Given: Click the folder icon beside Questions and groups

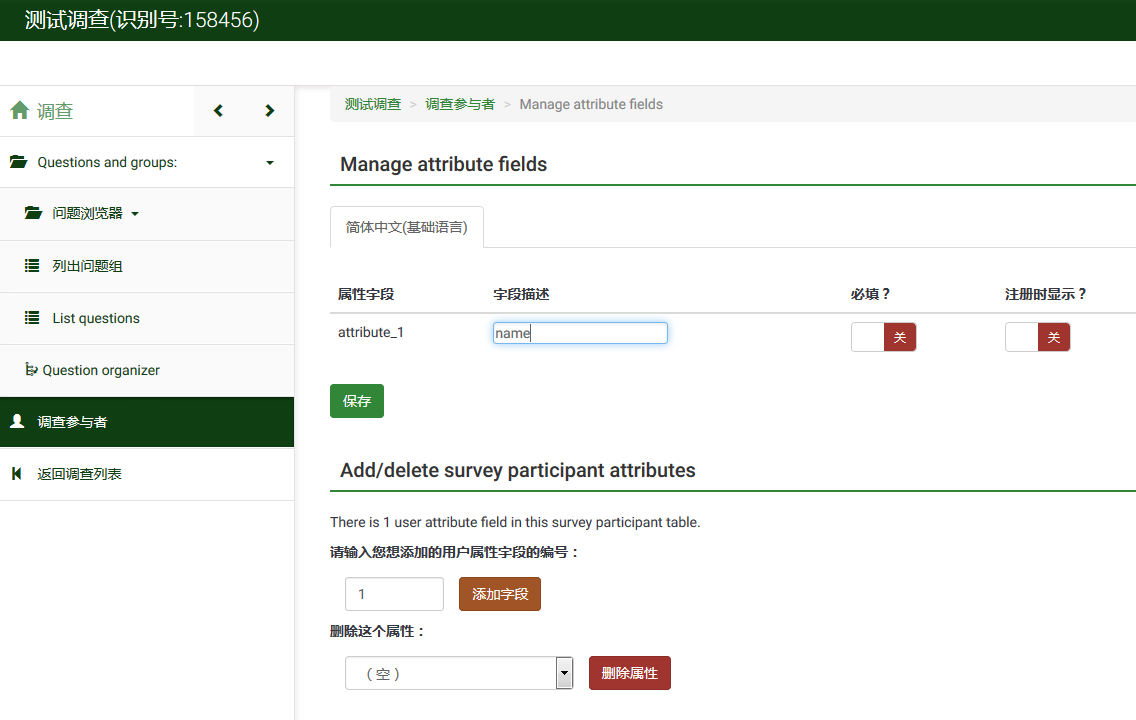Looking at the screenshot, I should click(18, 162).
